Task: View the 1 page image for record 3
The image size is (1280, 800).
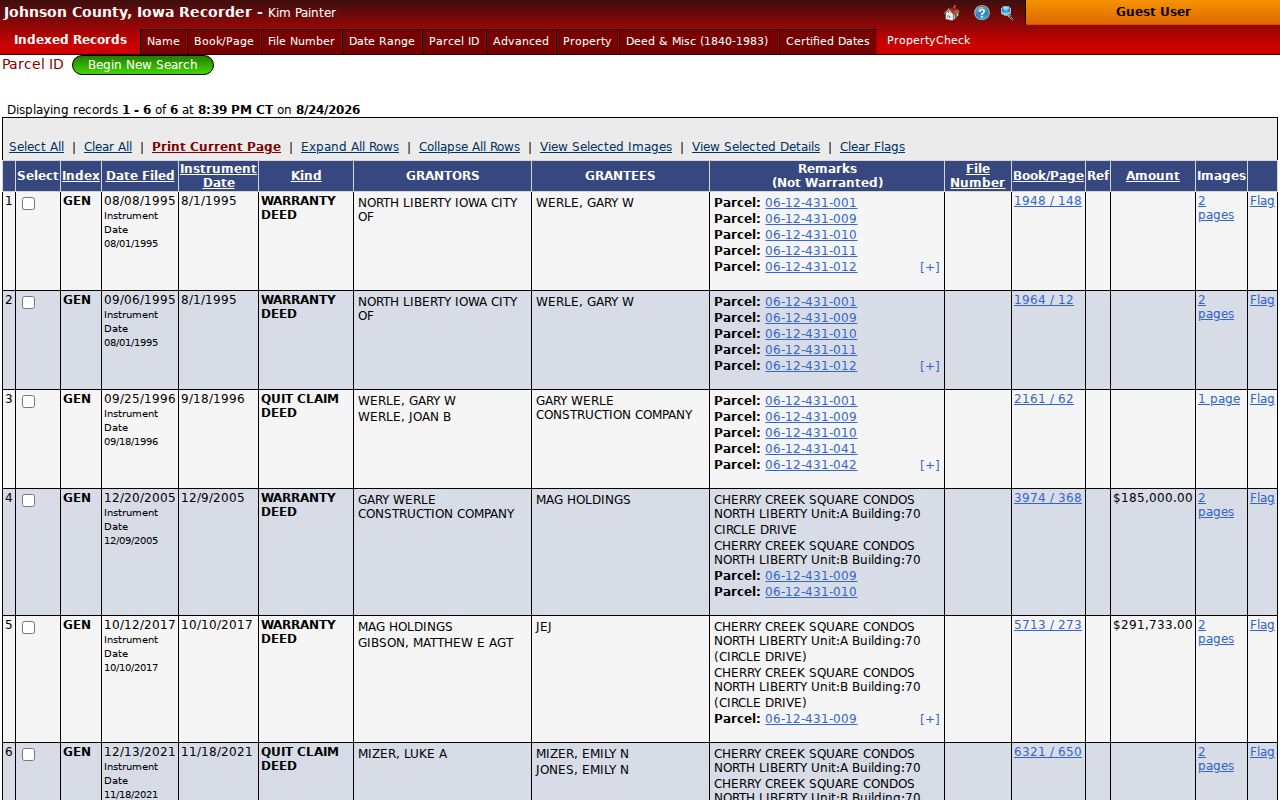Action: click(x=1219, y=399)
